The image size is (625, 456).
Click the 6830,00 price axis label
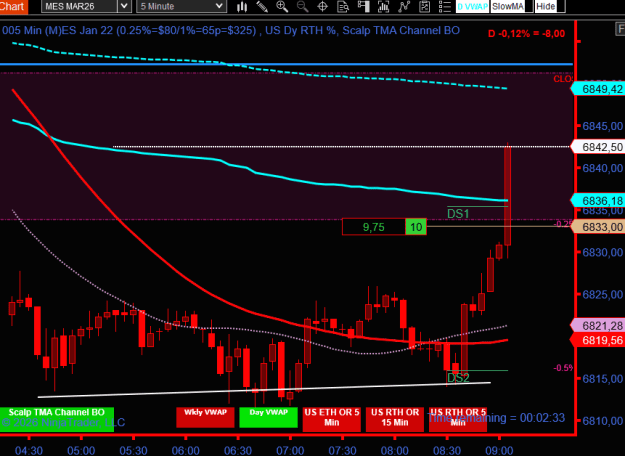(602, 252)
